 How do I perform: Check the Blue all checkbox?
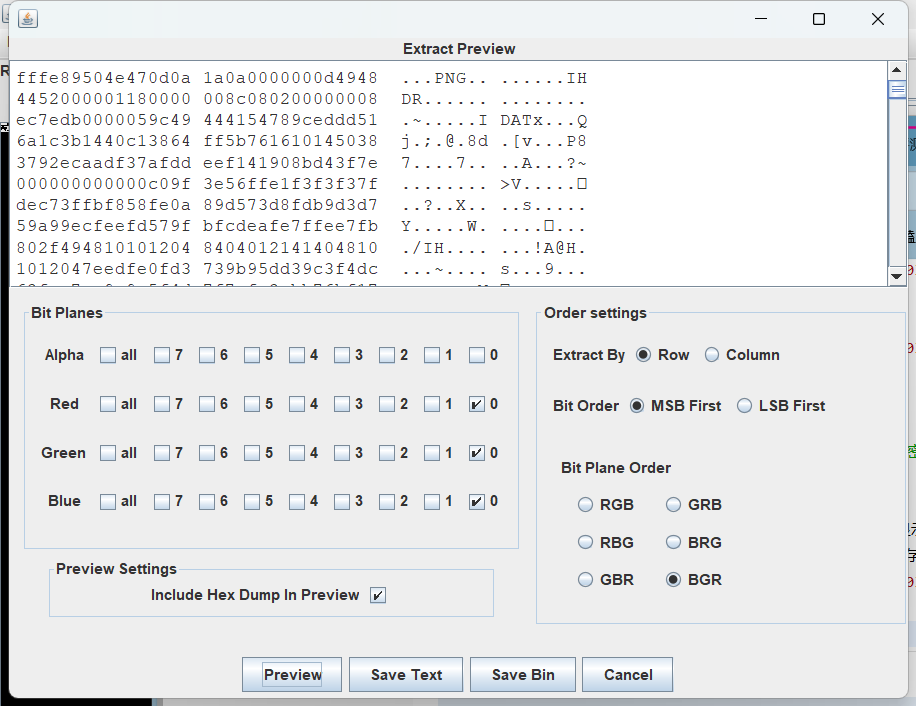pos(107,502)
